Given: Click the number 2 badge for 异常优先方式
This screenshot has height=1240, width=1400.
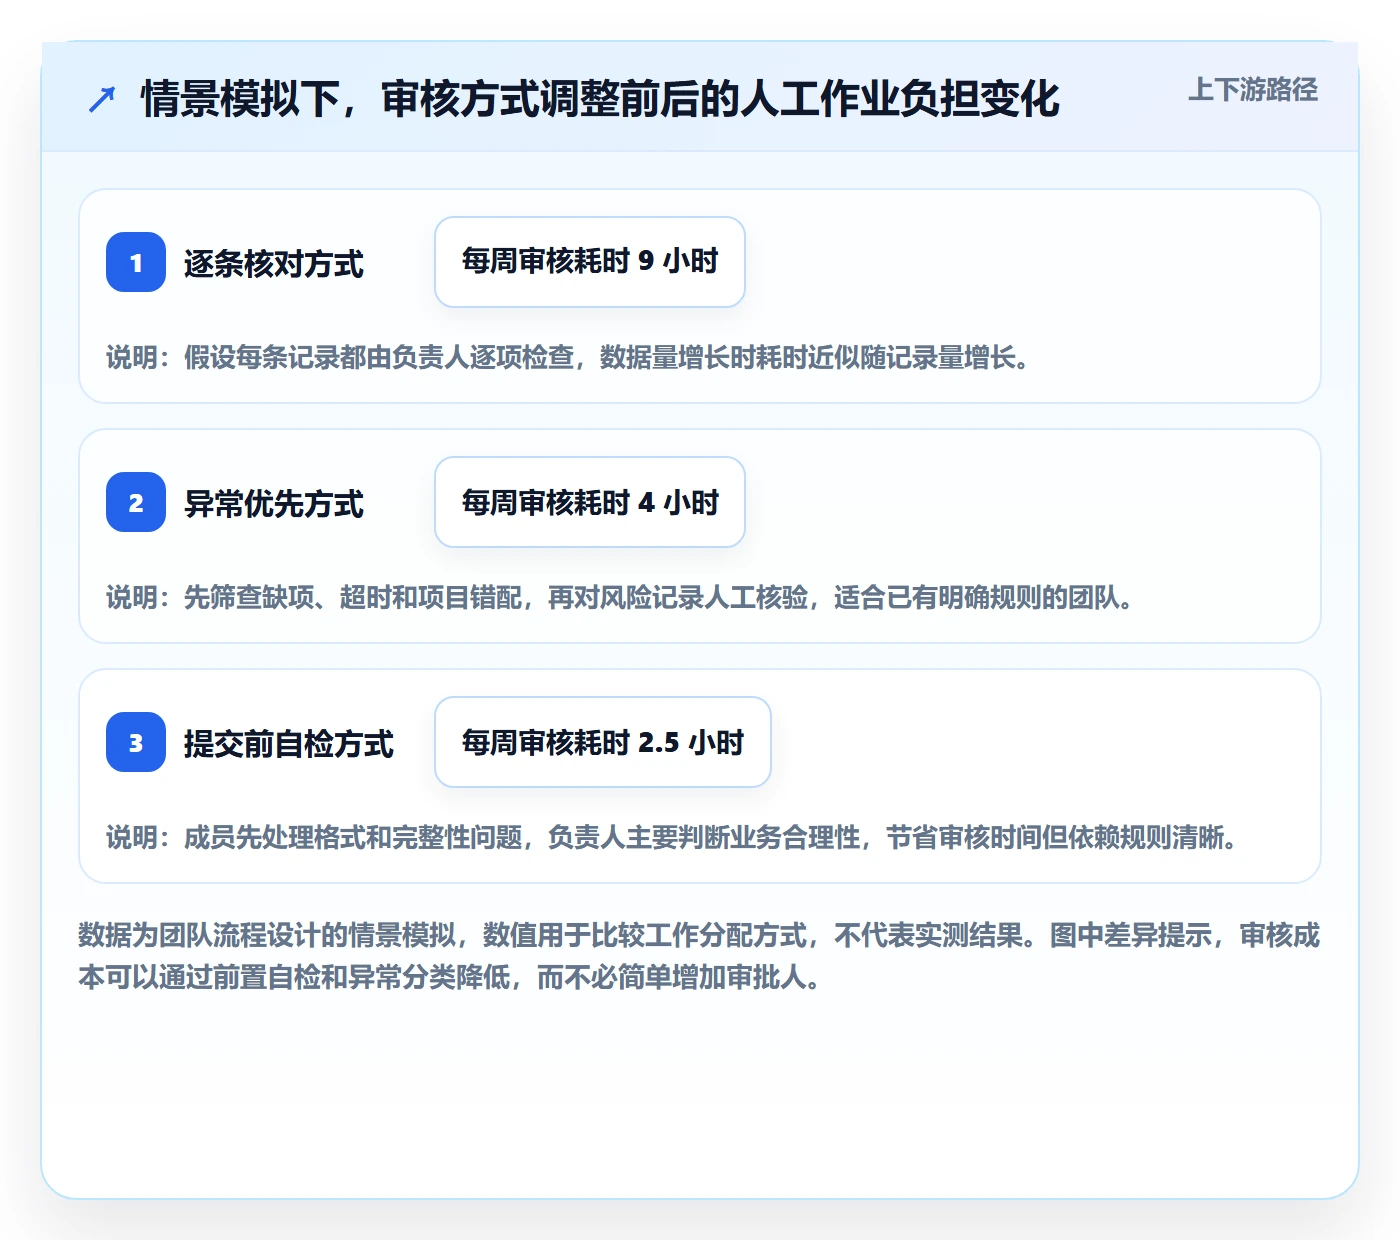Looking at the screenshot, I should [136, 502].
